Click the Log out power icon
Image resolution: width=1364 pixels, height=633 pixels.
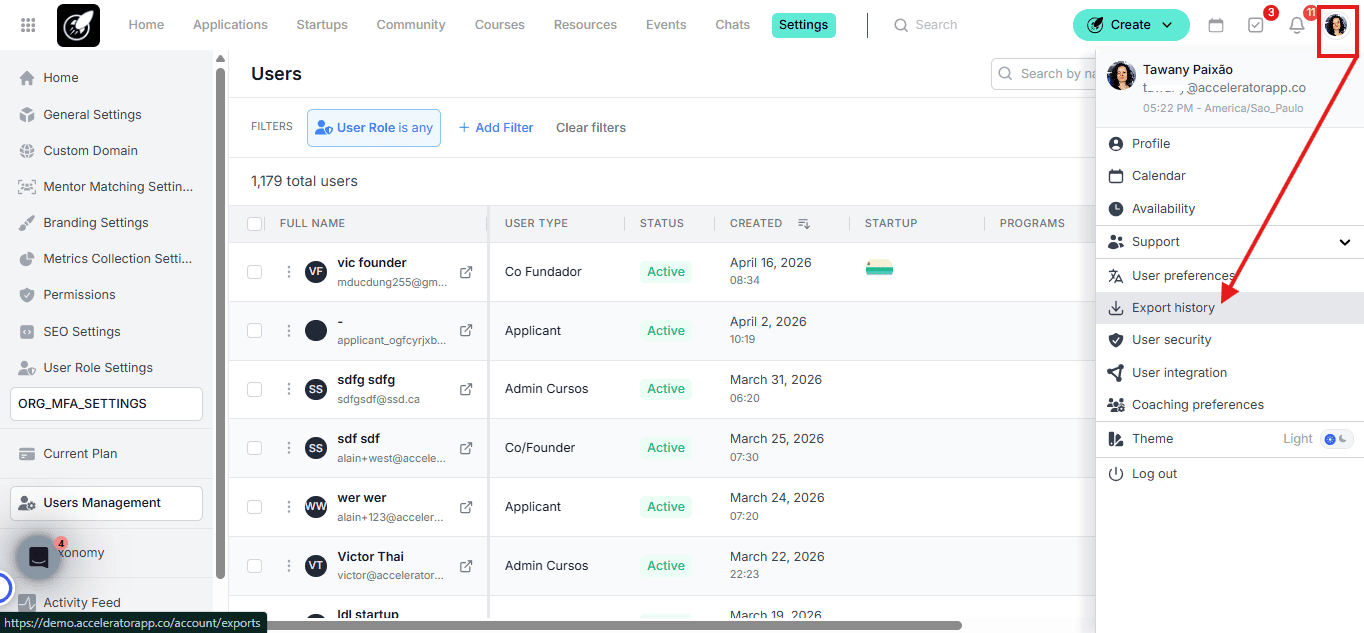pos(1116,474)
